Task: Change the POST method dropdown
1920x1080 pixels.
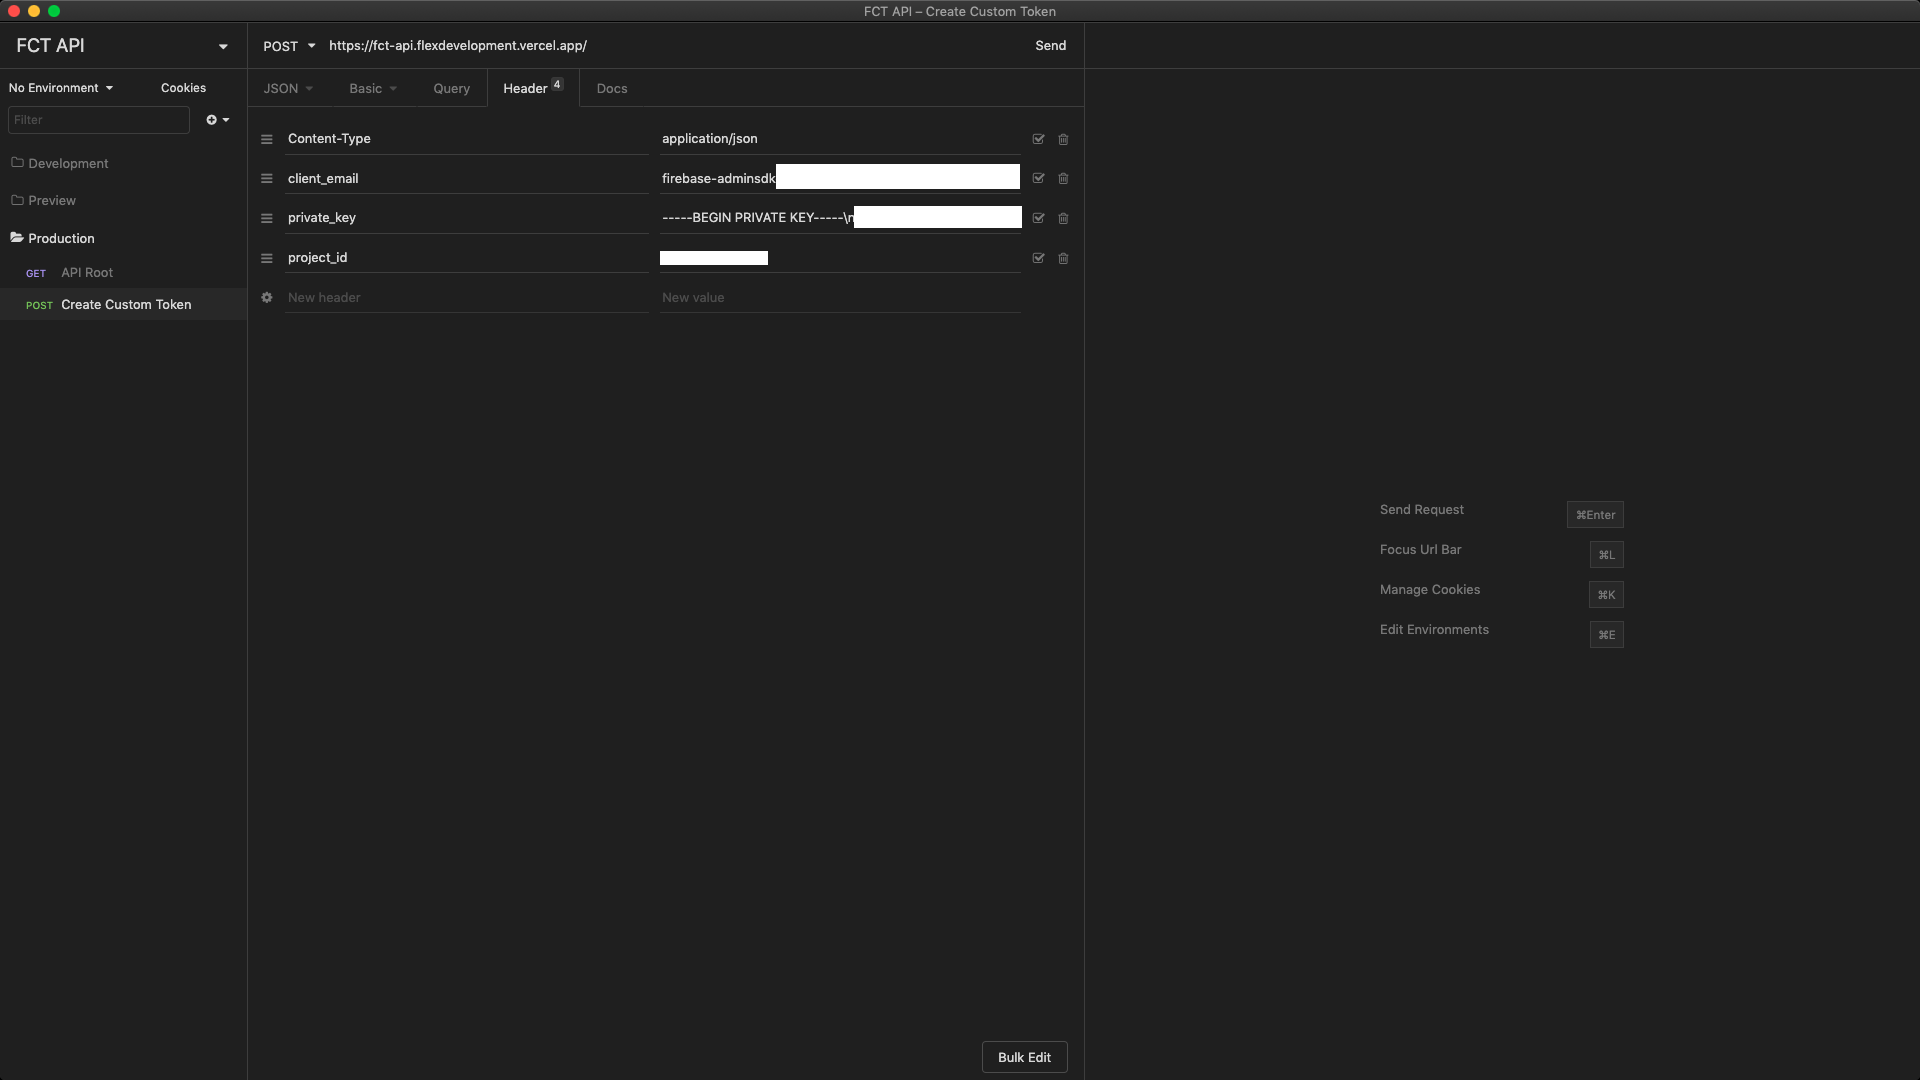Action: click(289, 46)
